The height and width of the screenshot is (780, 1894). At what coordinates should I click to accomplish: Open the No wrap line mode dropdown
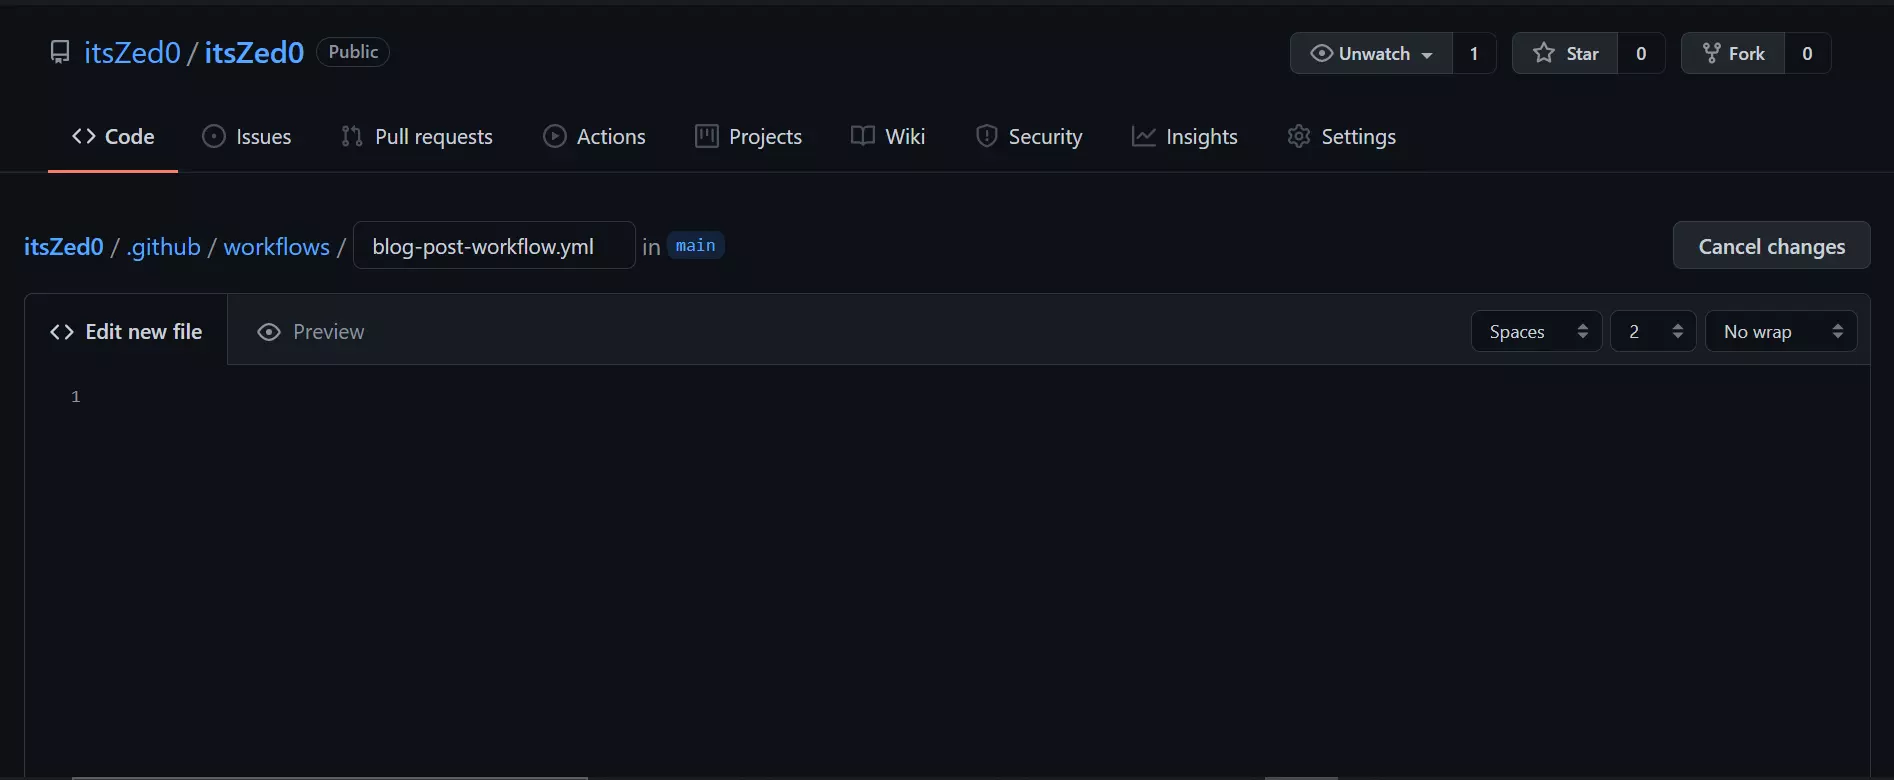[1781, 332]
